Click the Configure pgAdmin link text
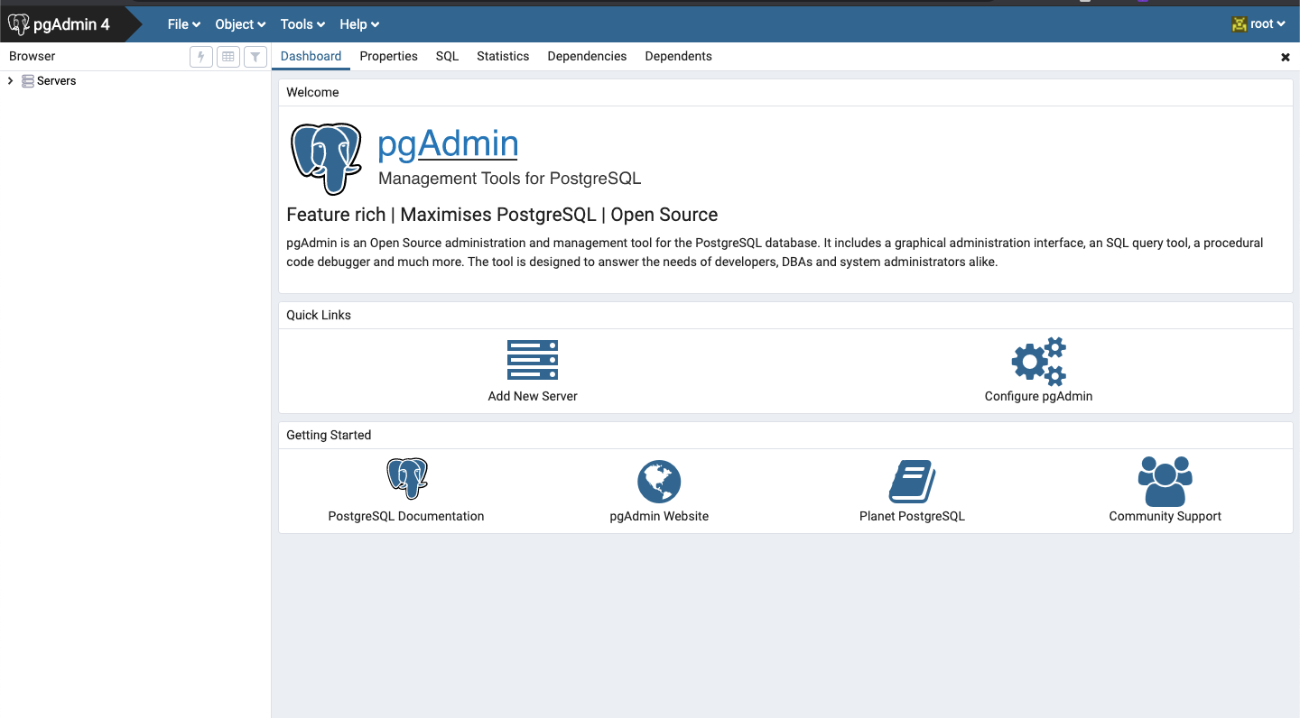1300x718 pixels. point(1039,396)
